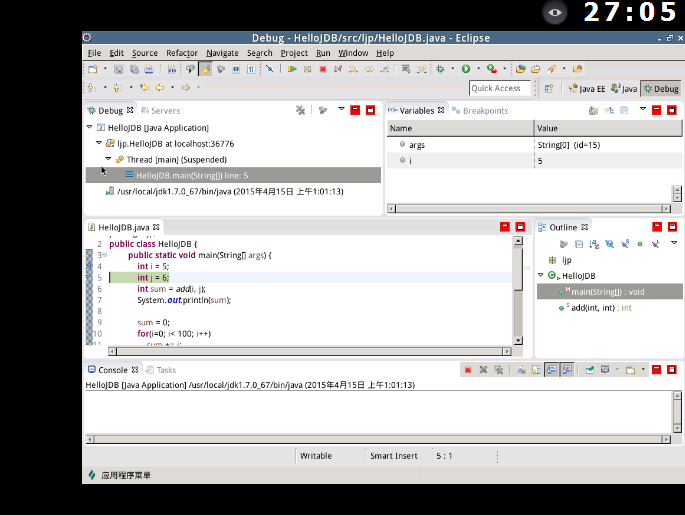Switch to the Breakpoints tab
Viewport: 685px width, 516px height.
coord(480,111)
